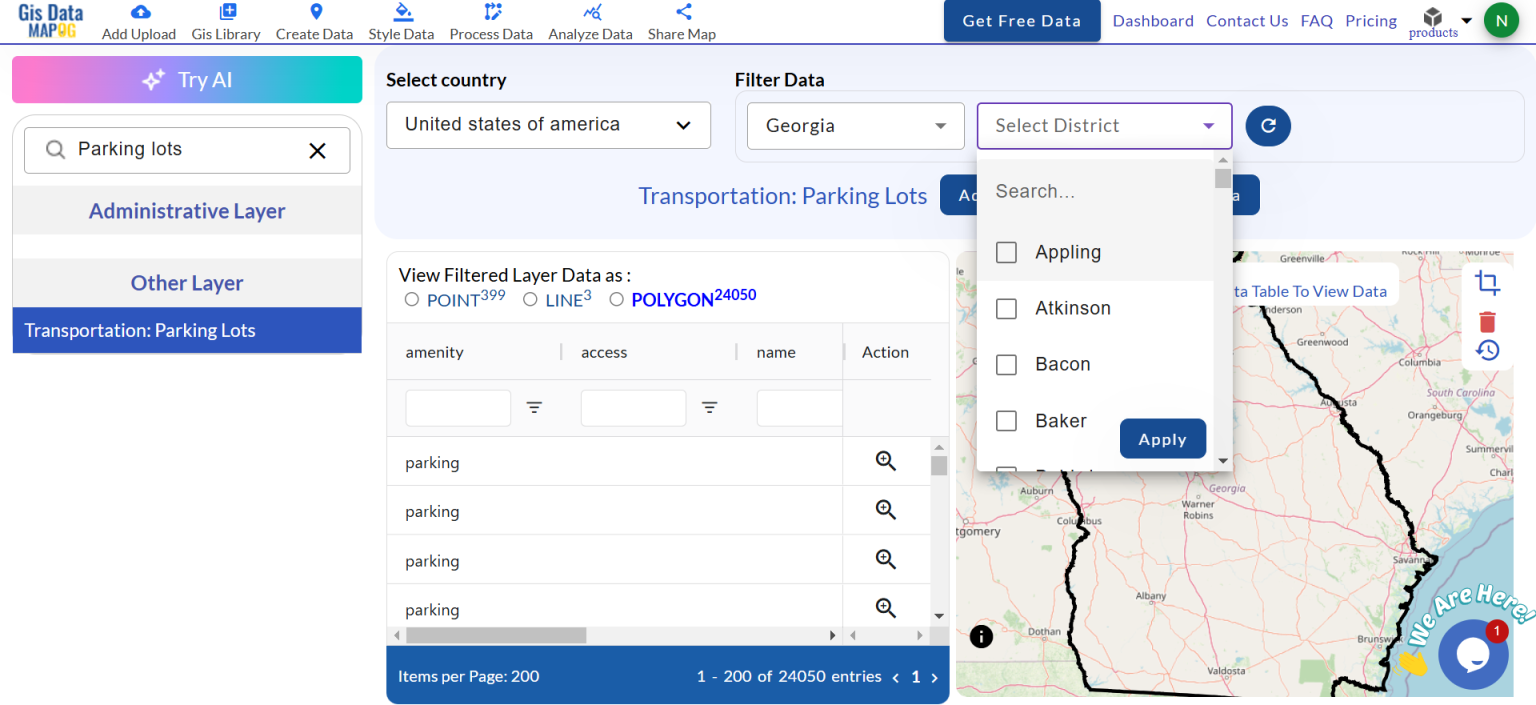Open the Style Data tool
The width and height of the screenshot is (1536, 705).
401,13
